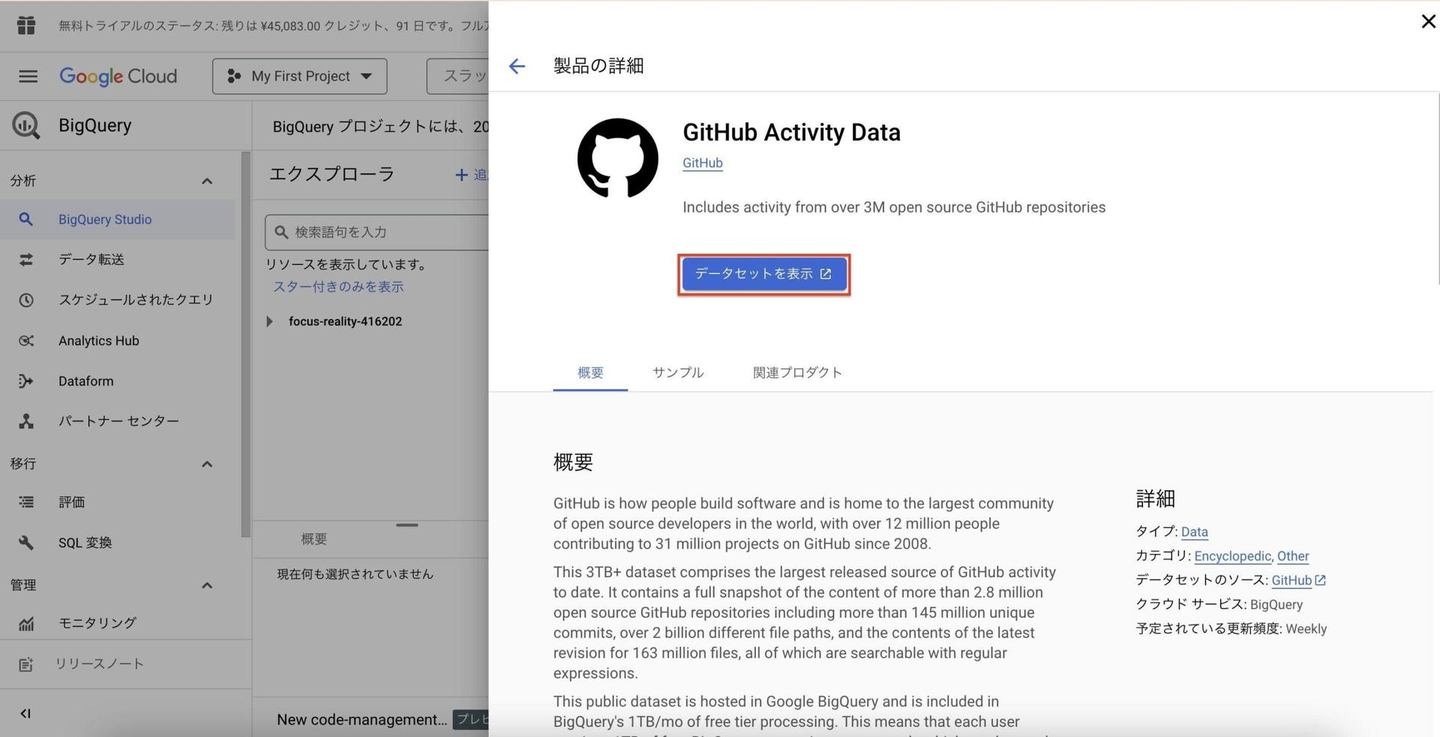Collapse the 管理 section
The height and width of the screenshot is (737, 1440).
pos(207,585)
